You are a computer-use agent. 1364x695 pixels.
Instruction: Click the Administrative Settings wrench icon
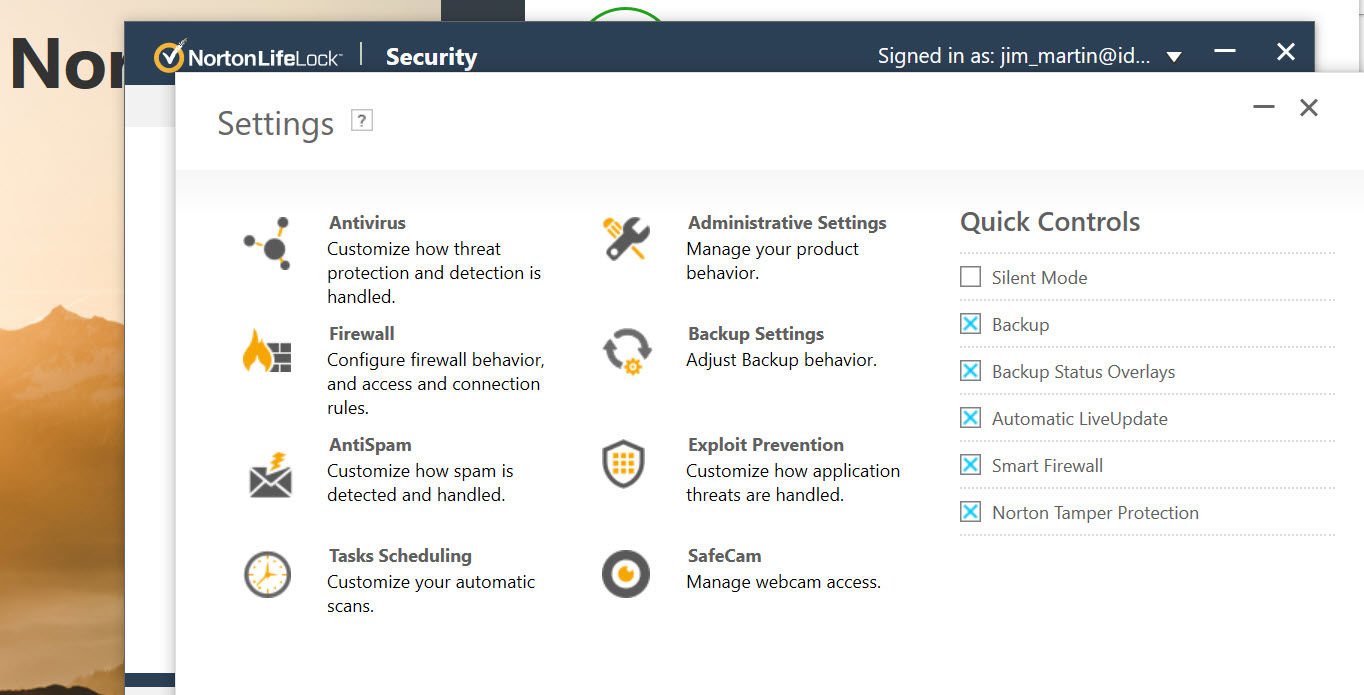pos(626,240)
